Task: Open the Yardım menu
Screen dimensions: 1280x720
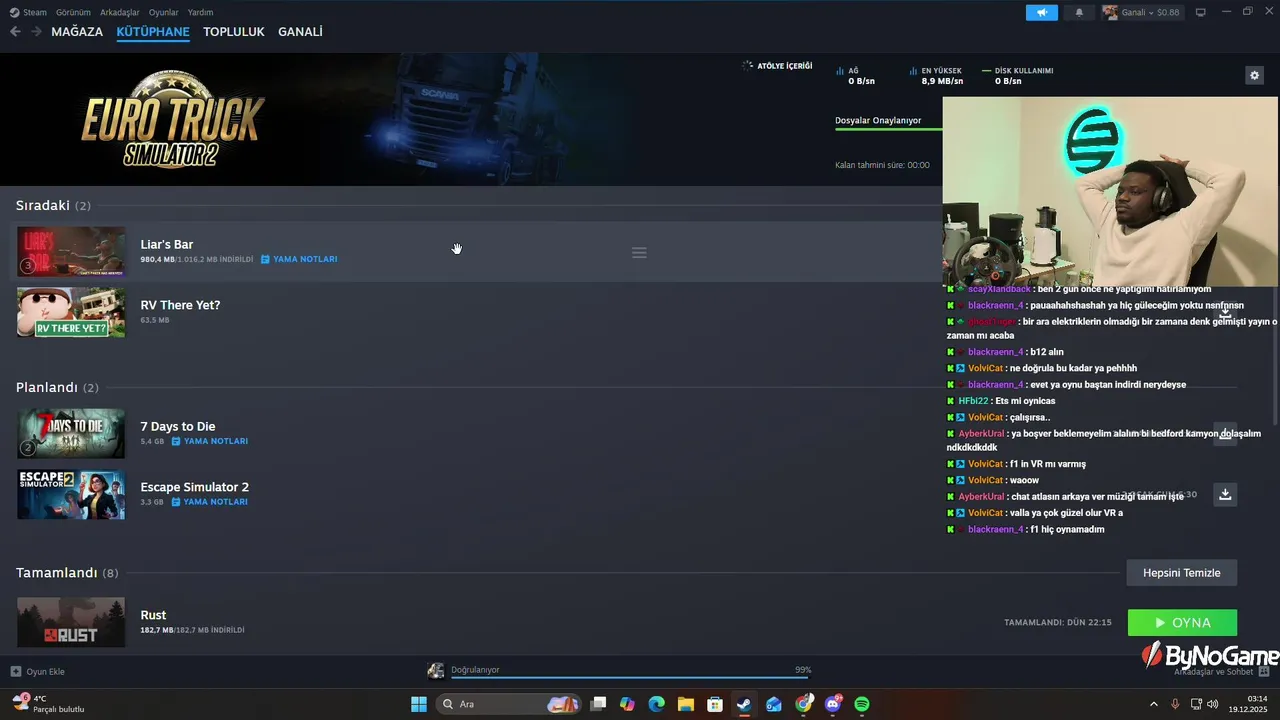Action: point(200,12)
